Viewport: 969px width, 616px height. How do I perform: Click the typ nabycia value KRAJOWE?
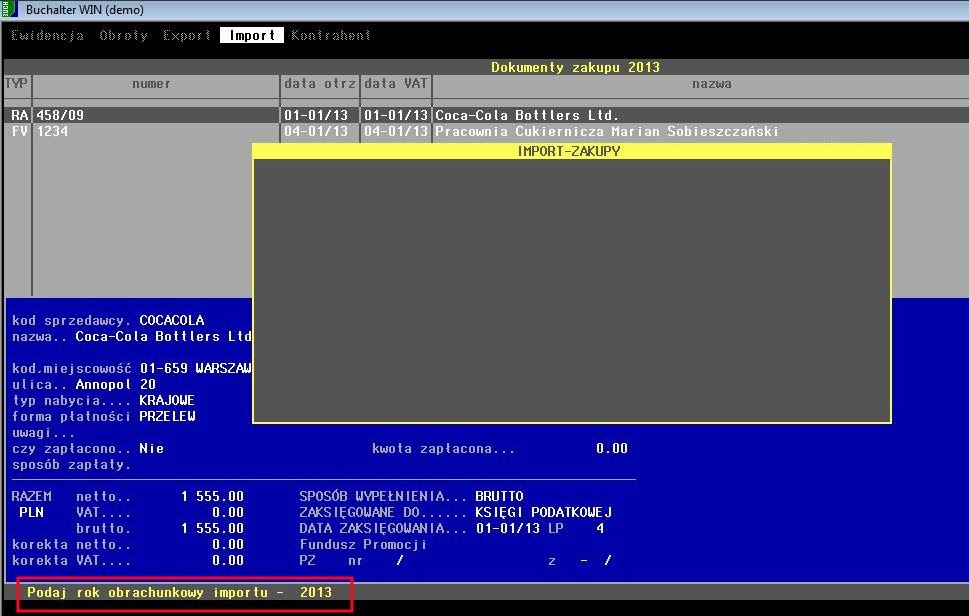[167, 400]
